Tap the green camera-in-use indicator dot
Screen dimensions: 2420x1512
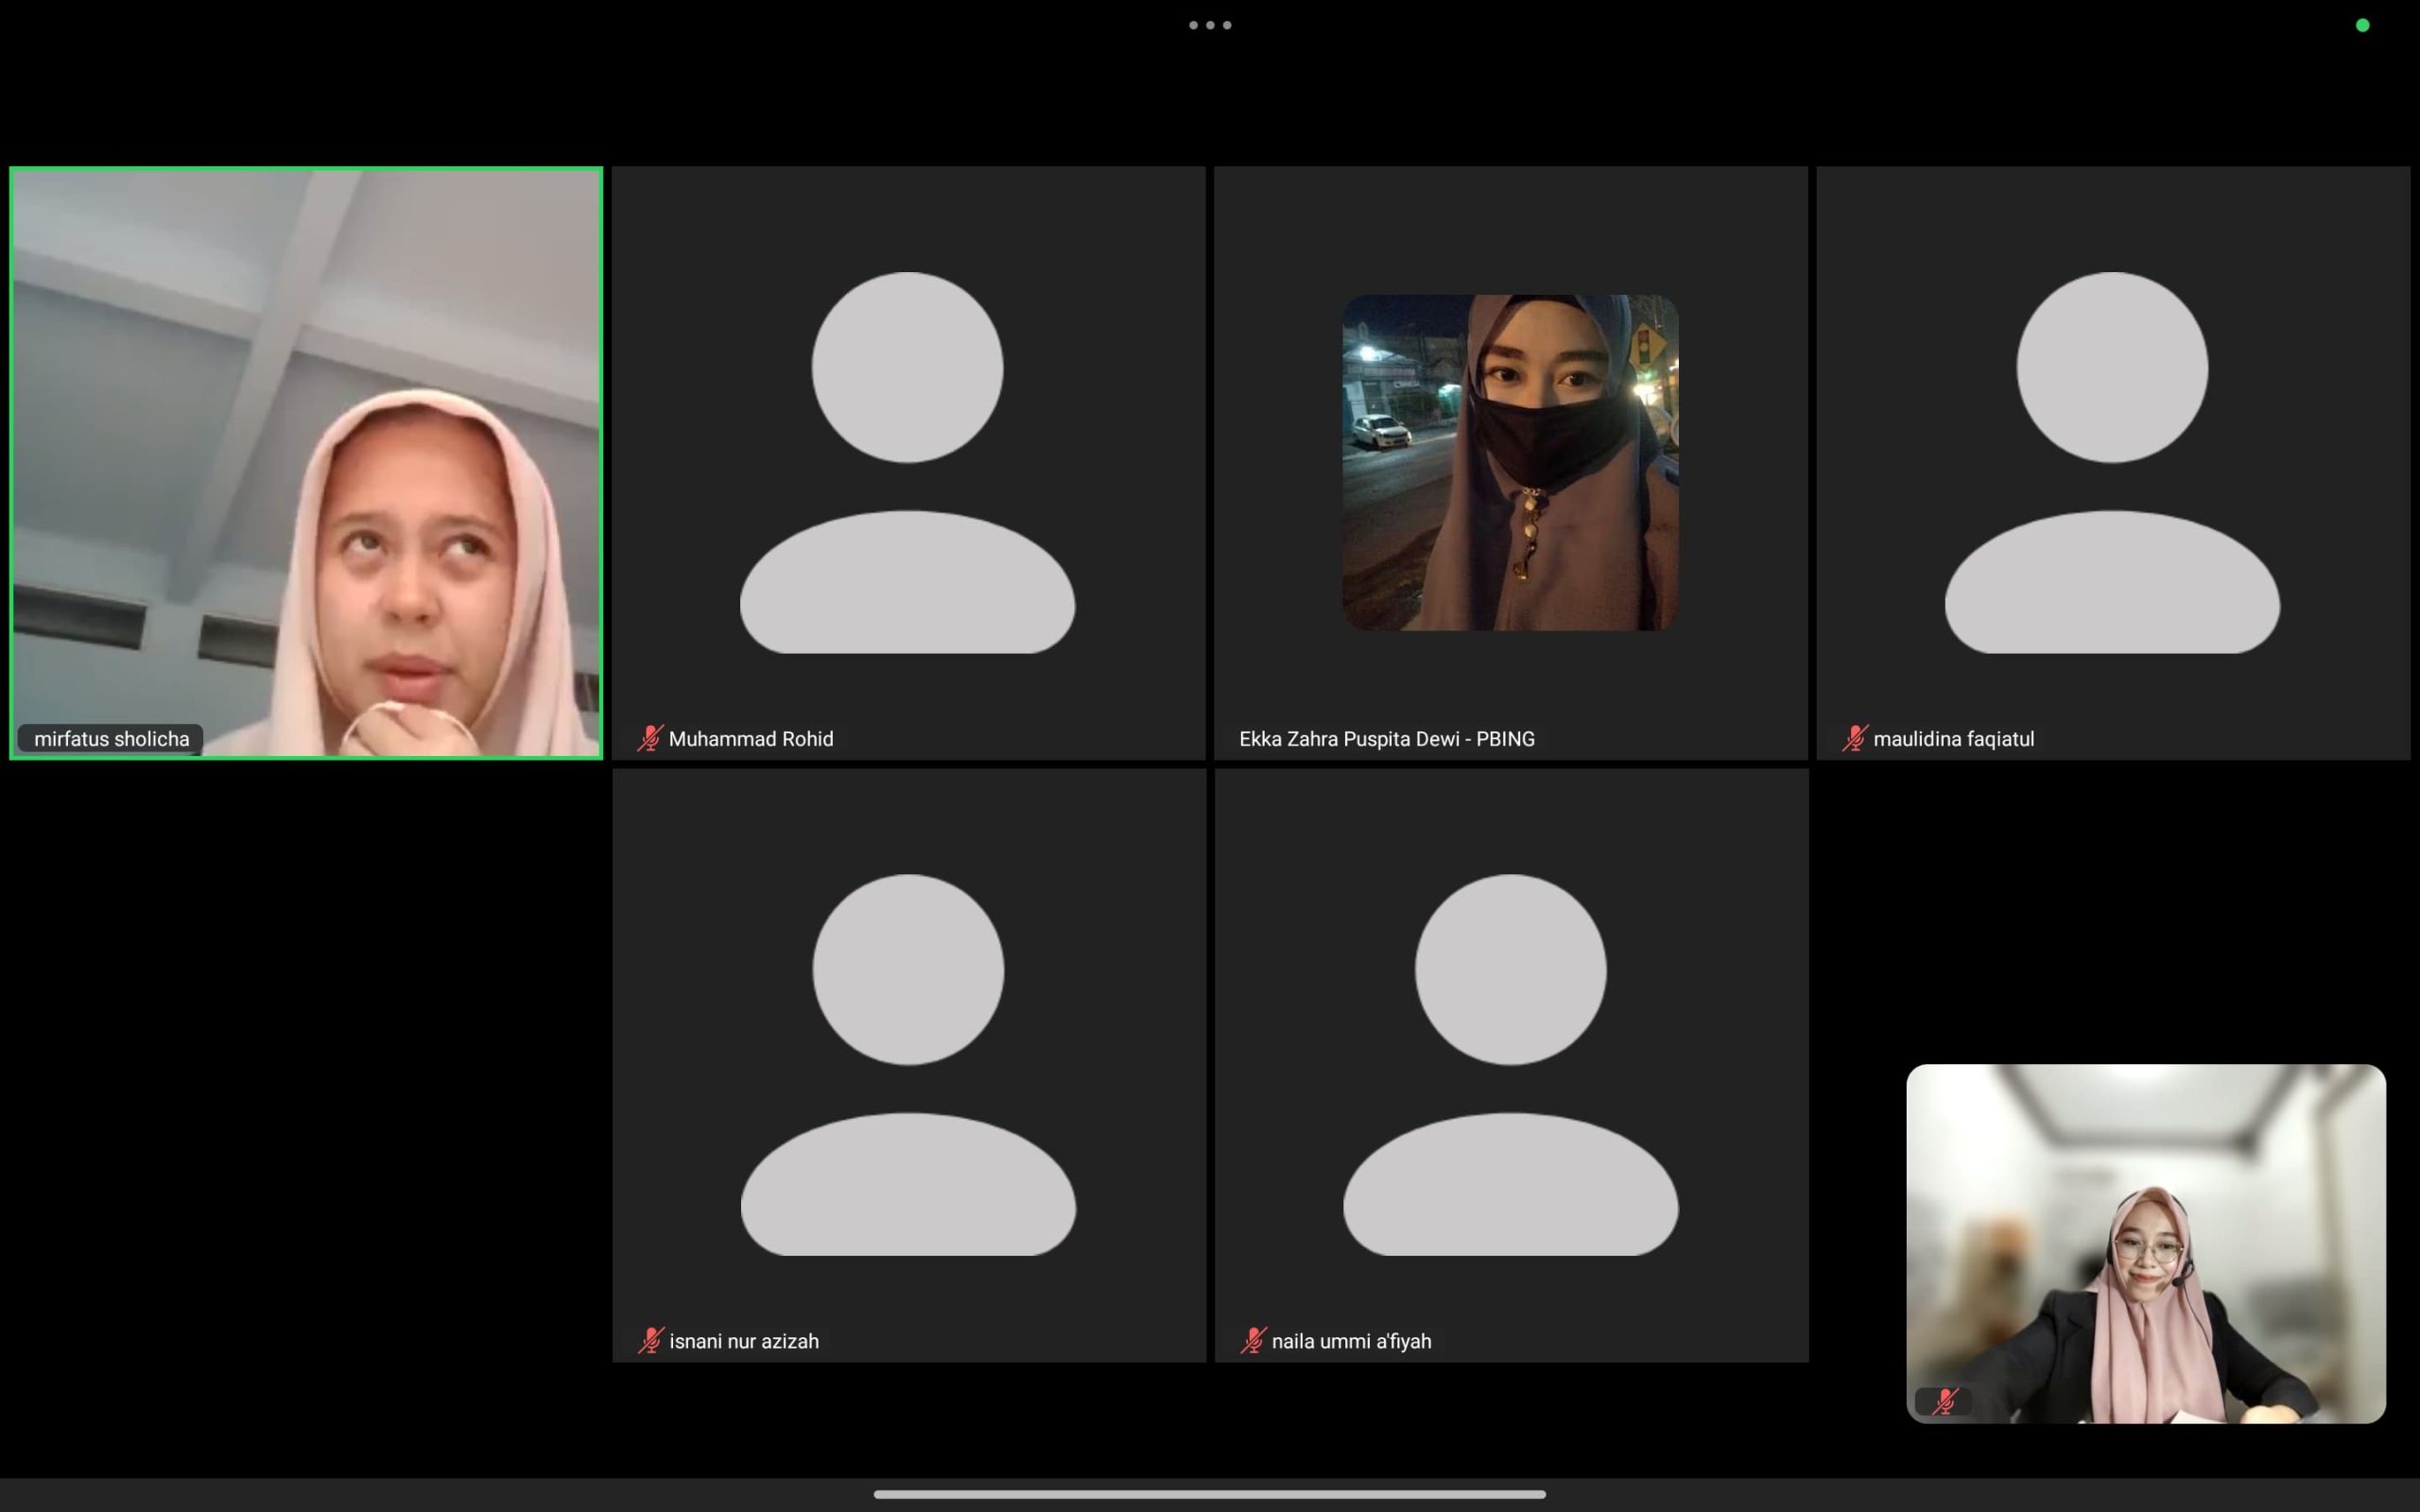tap(2362, 25)
